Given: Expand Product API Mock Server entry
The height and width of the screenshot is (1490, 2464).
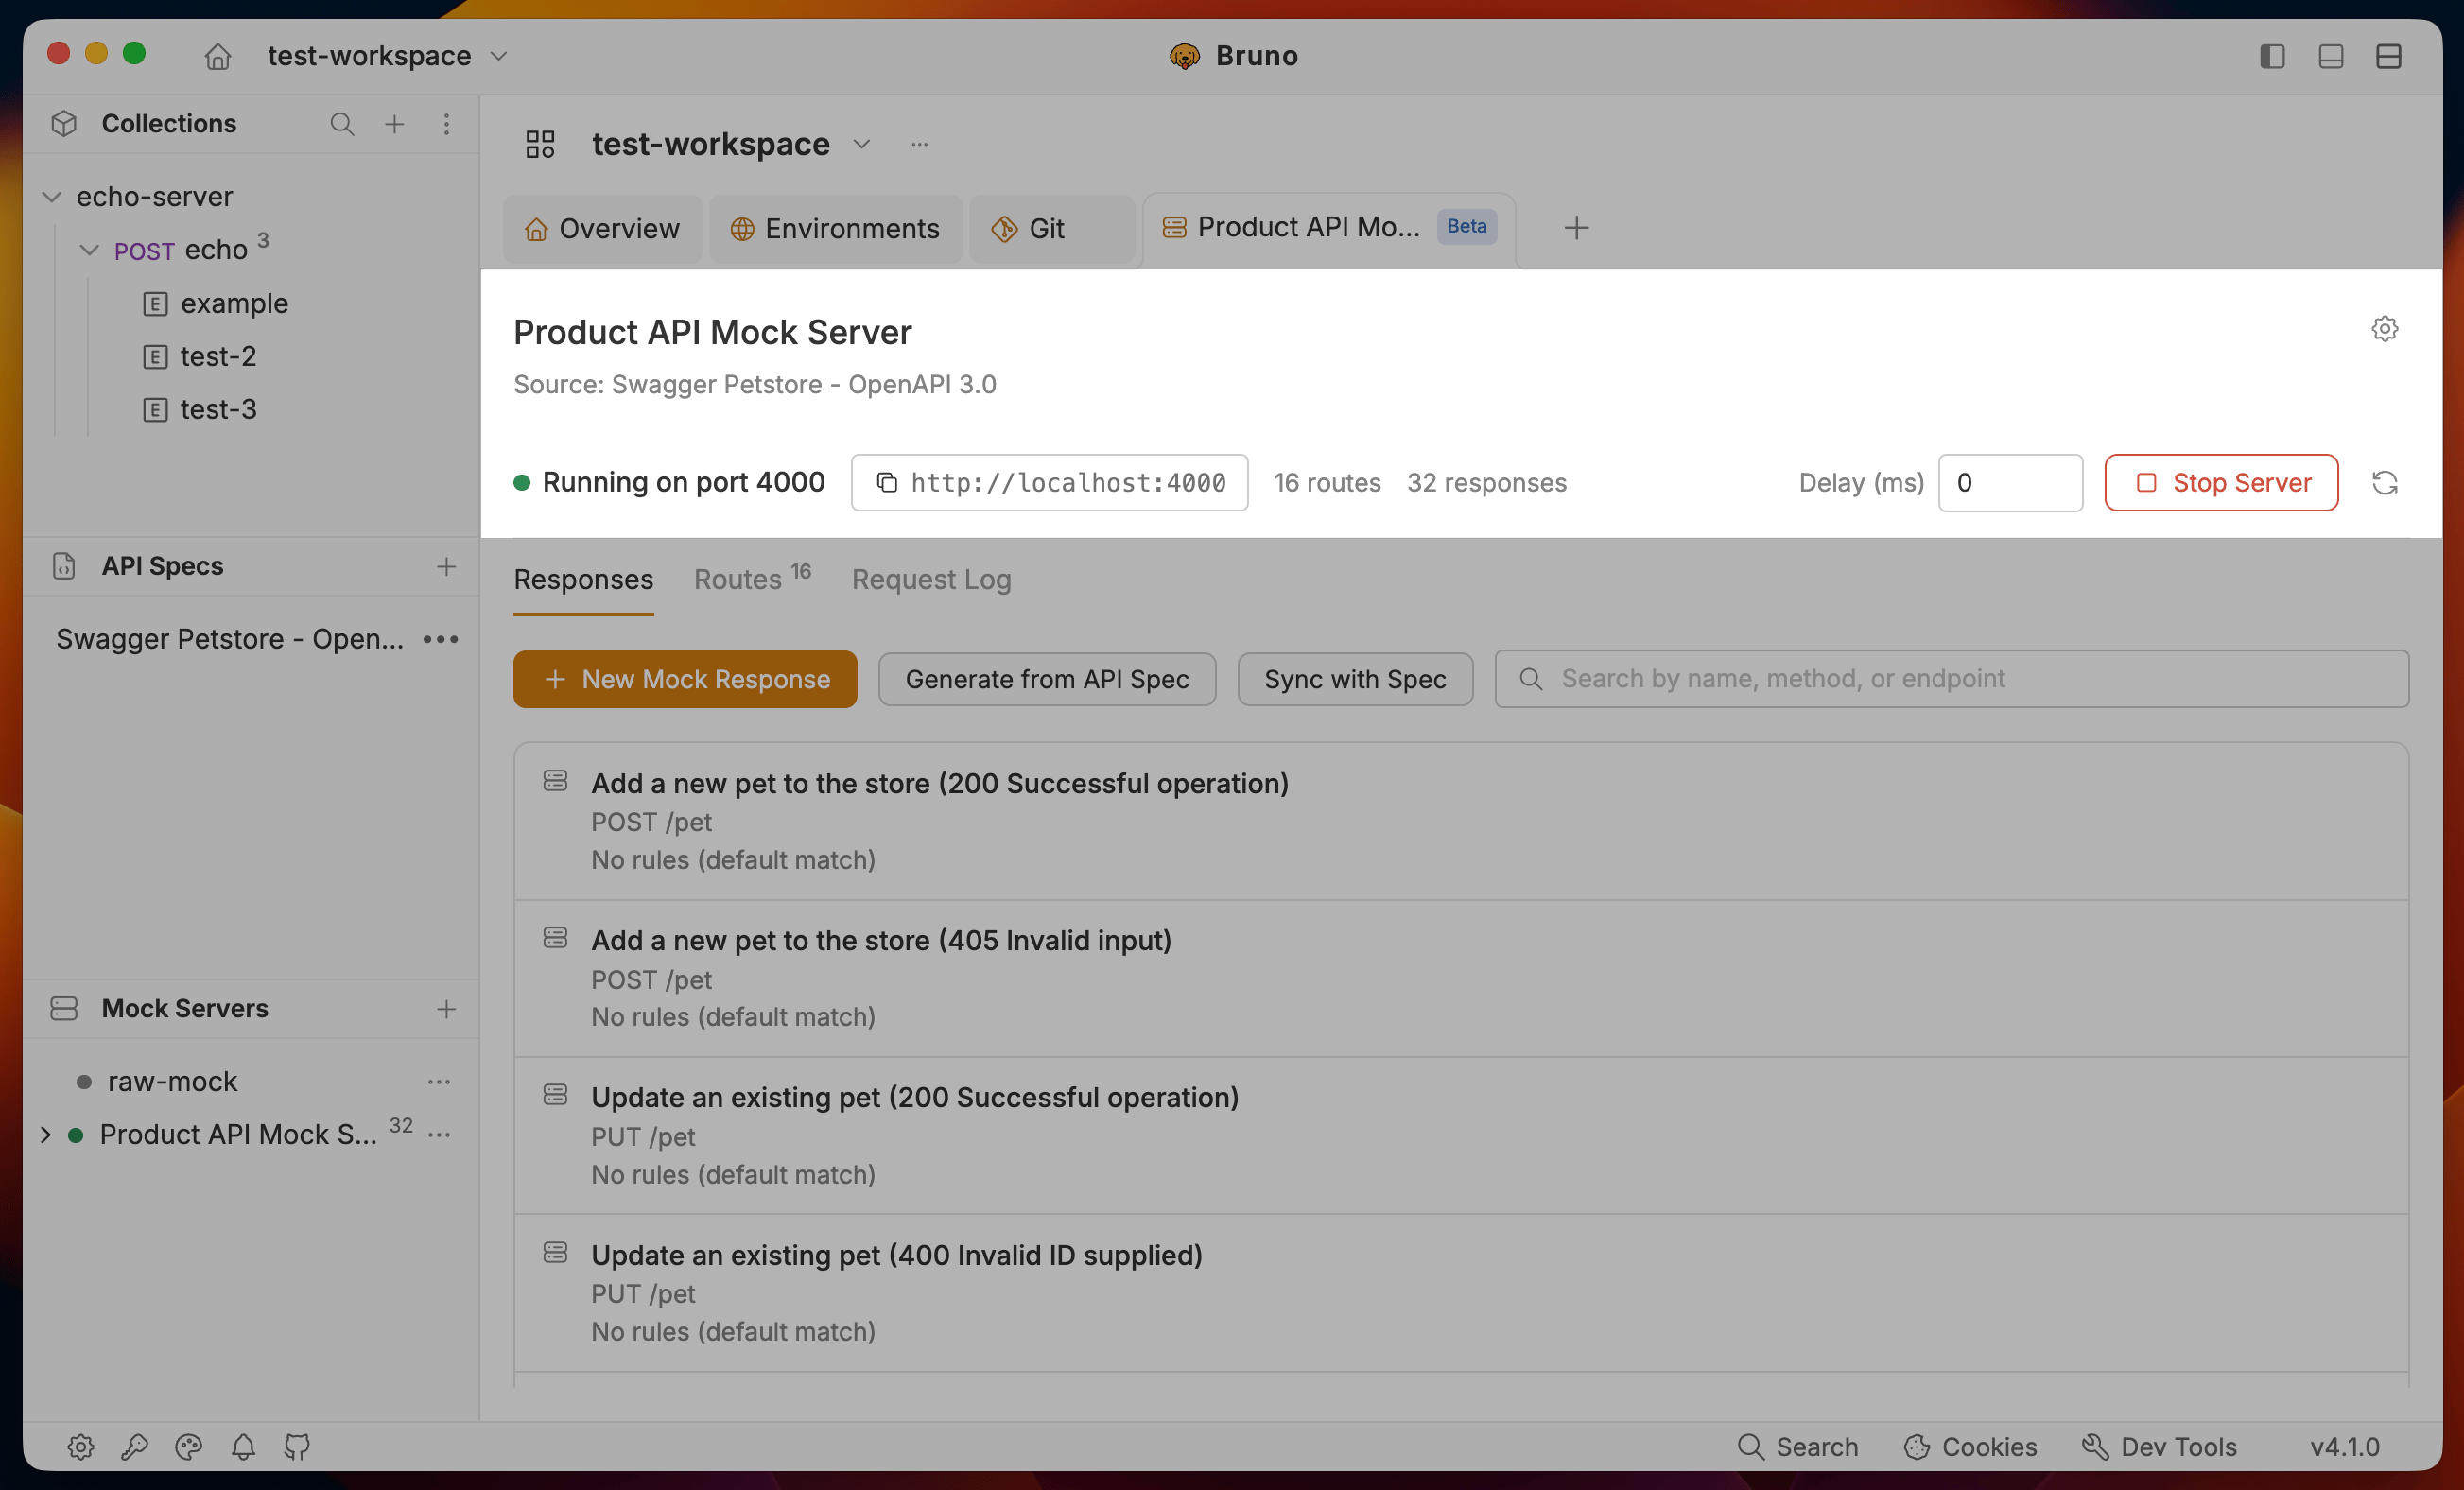Looking at the screenshot, I should 45,1135.
